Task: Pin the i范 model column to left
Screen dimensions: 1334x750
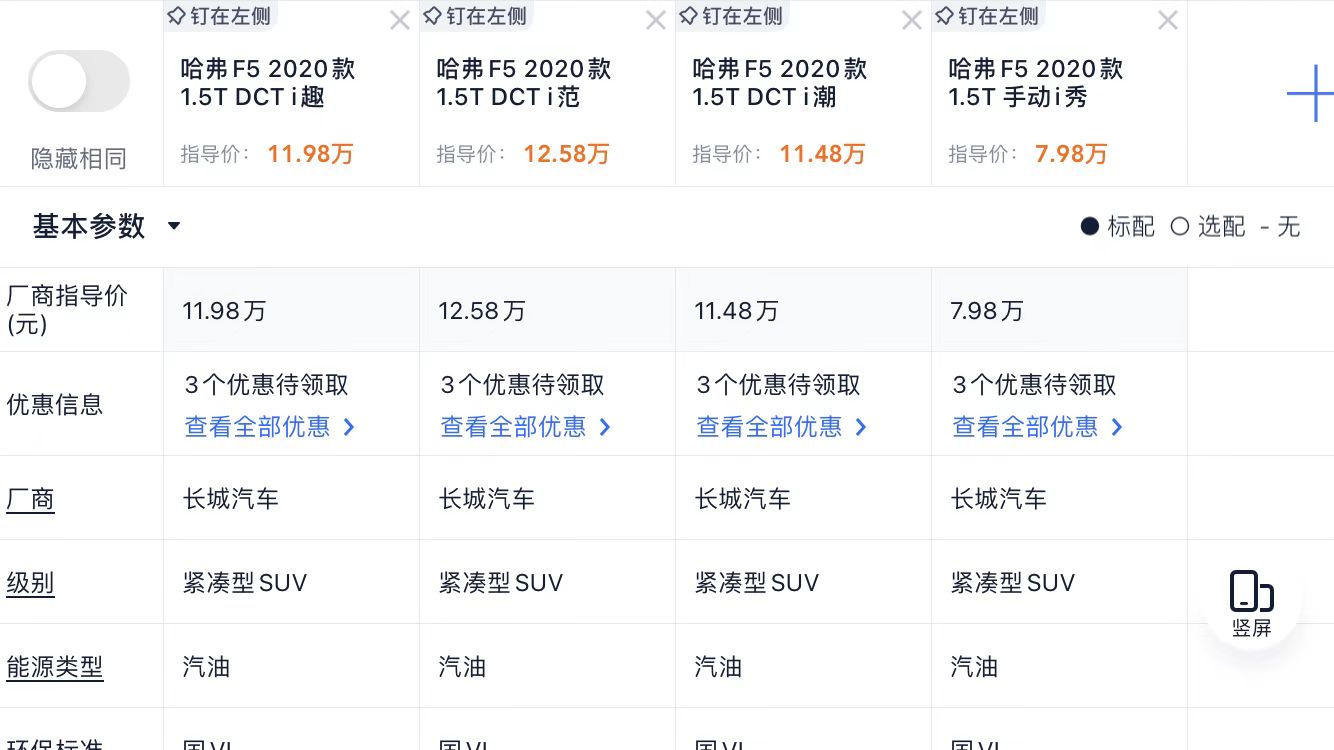Action: (x=476, y=16)
